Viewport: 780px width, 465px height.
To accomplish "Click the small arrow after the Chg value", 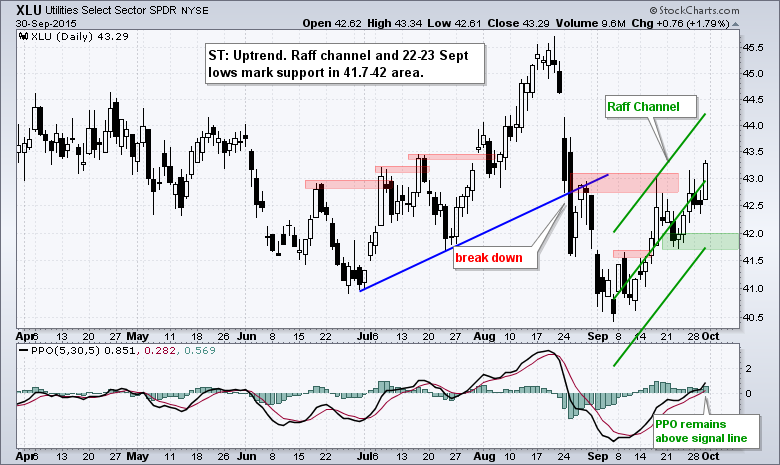I will 736,24.
